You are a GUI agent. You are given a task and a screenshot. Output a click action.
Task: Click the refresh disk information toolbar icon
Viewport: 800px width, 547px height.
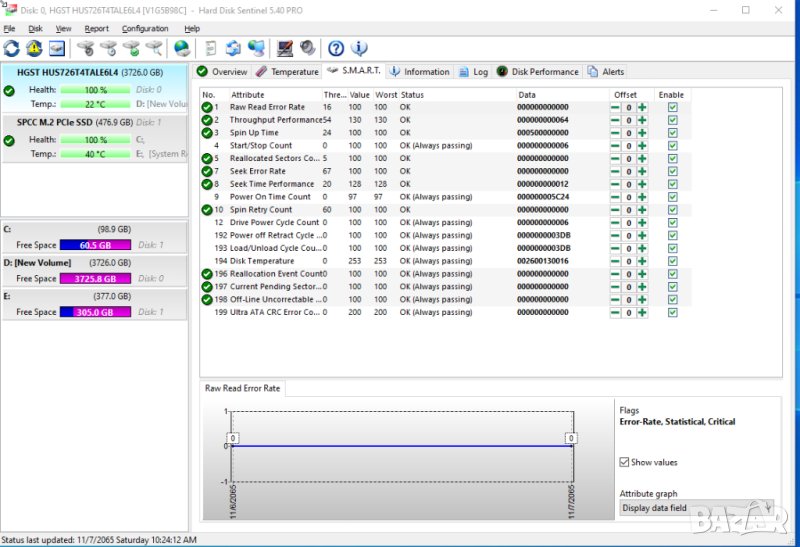pyautogui.click(x=11, y=48)
